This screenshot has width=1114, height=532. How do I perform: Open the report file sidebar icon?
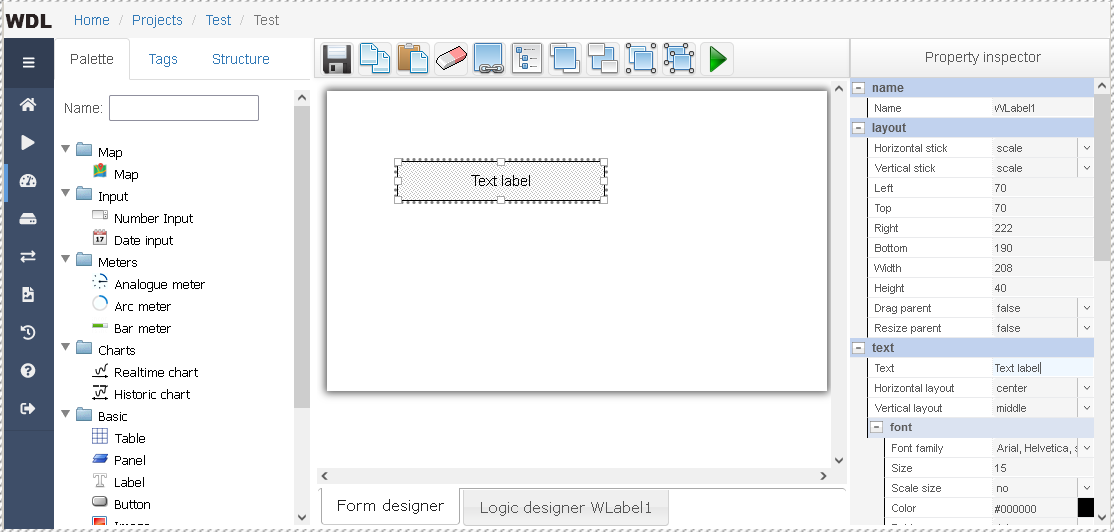(x=28, y=294)
